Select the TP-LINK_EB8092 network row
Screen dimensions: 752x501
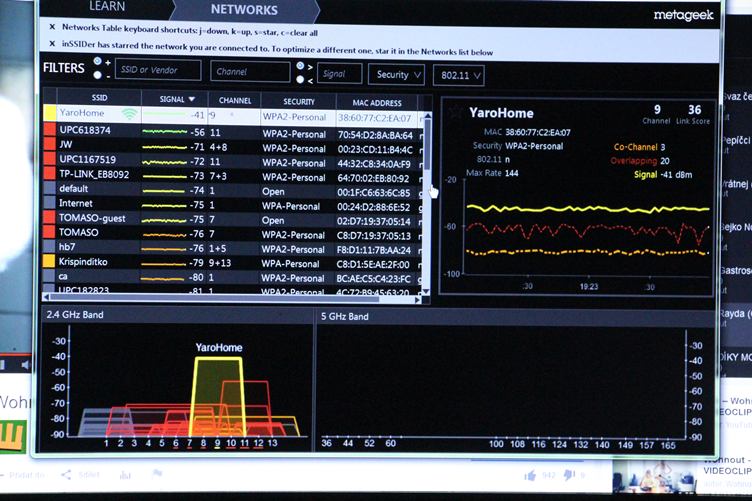tap(234, 176)
